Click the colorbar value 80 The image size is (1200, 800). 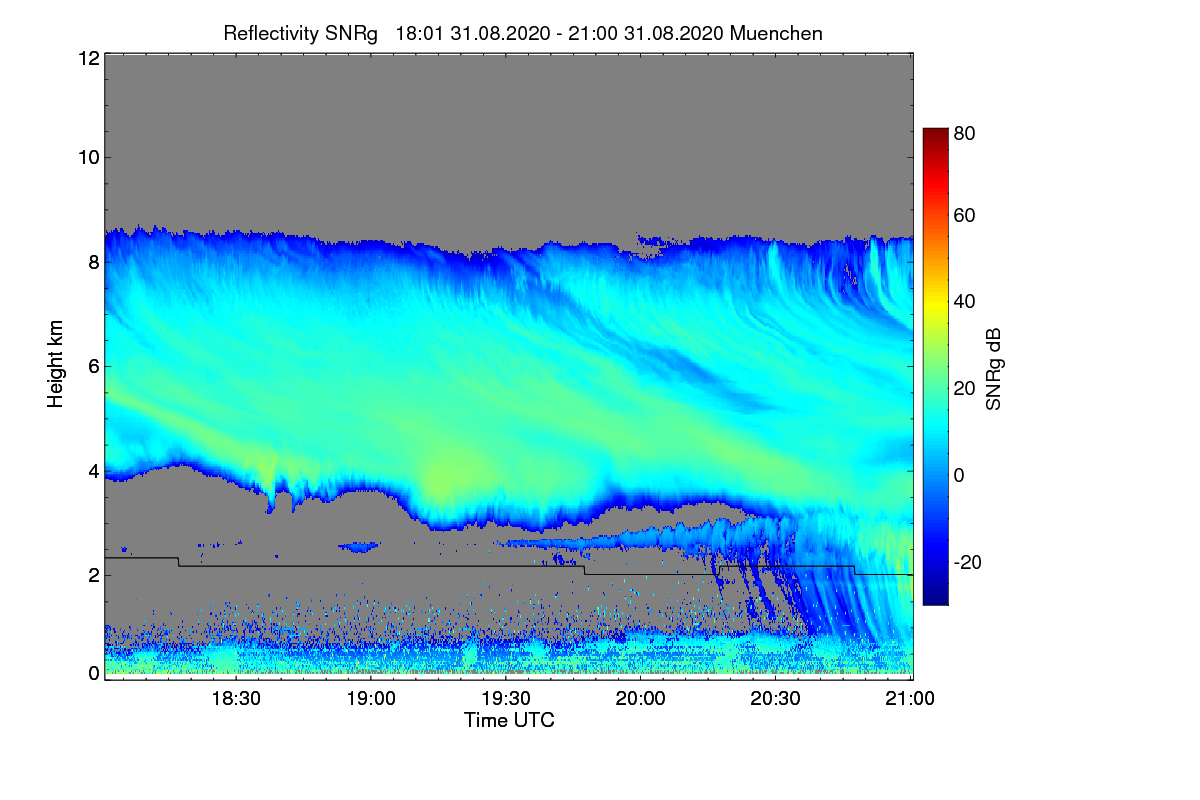pyautogui.click(x=964, y=132)
